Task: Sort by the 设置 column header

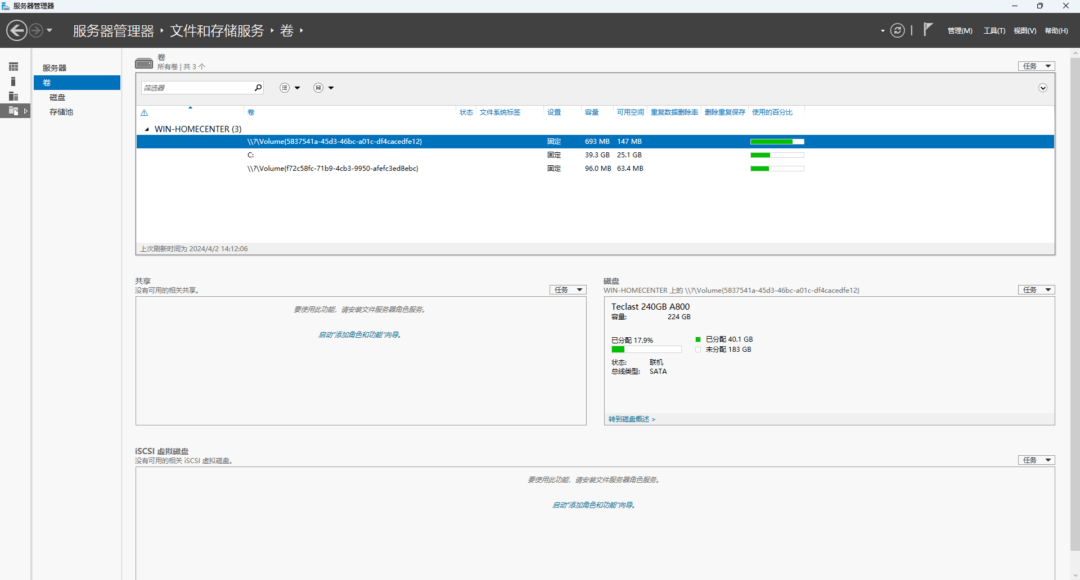Action: click(x=554, y=112)
